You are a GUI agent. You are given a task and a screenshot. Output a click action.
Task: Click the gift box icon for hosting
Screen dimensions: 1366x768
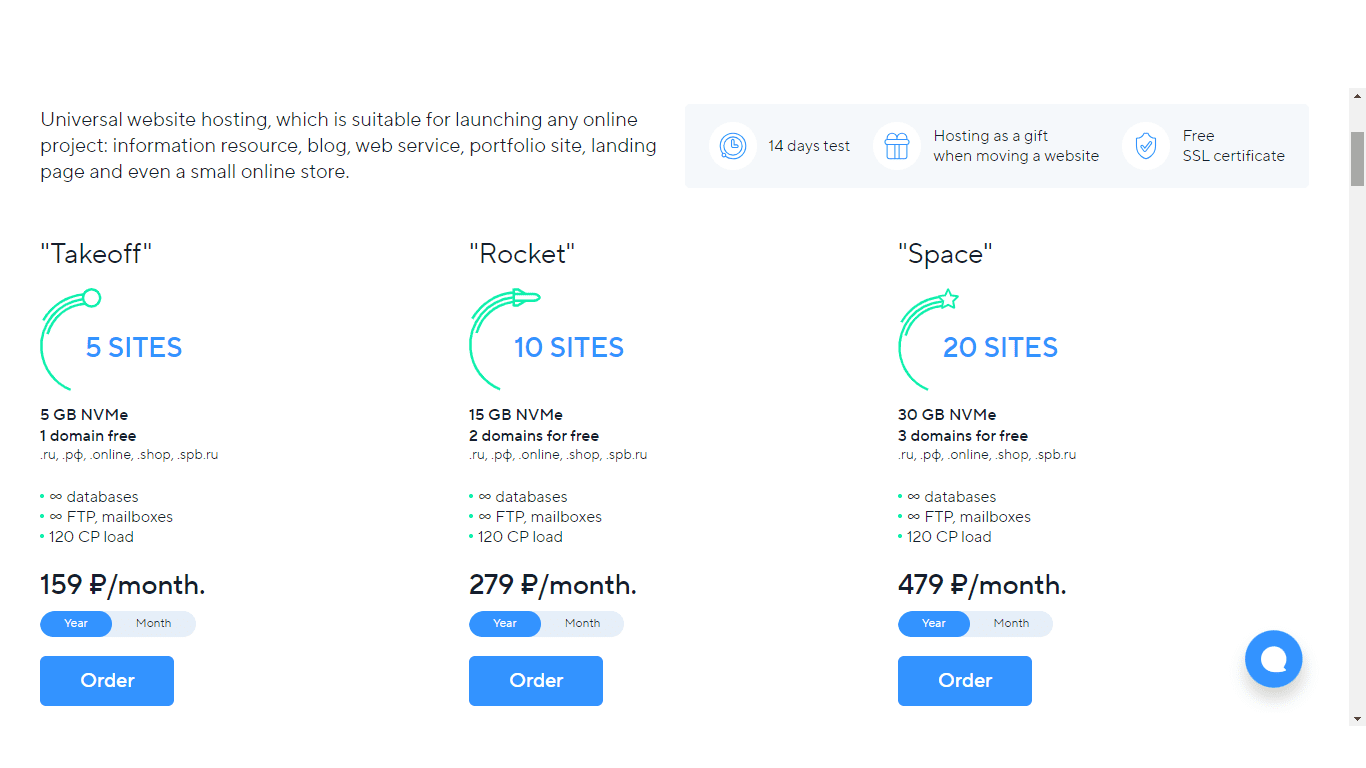pyautogui.click(x=897, y=146)
